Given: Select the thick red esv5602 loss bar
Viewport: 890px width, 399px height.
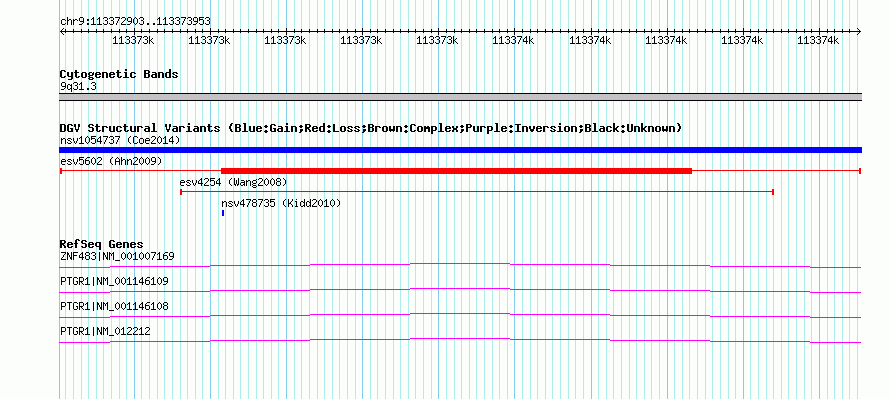Looking at the screenshot, I should click(456, 171).
